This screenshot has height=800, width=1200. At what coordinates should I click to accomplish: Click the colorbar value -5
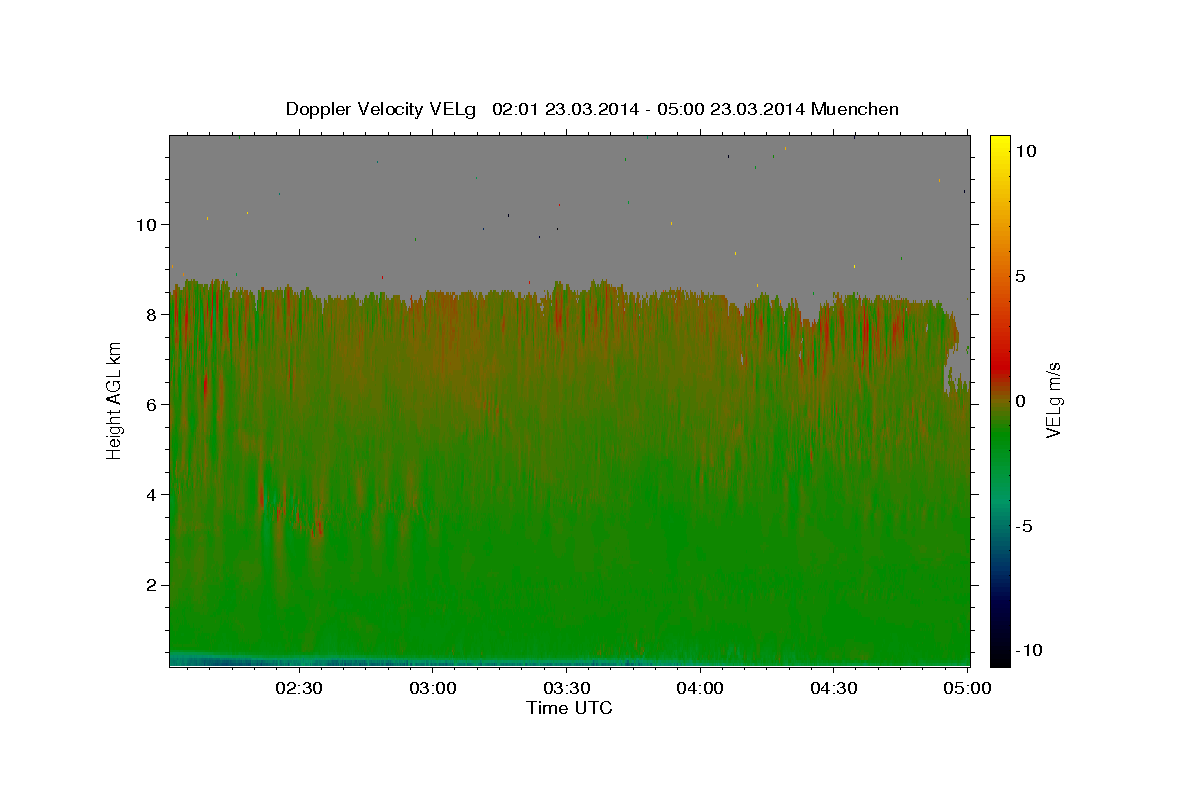(1023, 526)
